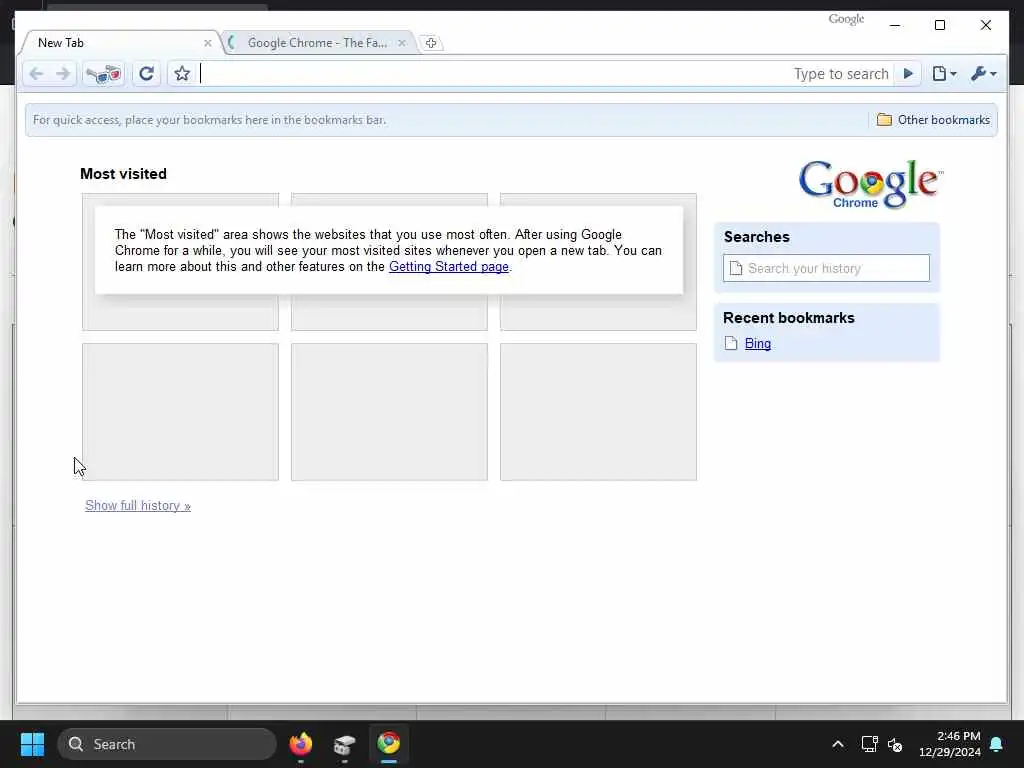Click the Google Chrome logo
Image resolution: width=1024 pixels, height=768 pixels.
coord(871,184)
